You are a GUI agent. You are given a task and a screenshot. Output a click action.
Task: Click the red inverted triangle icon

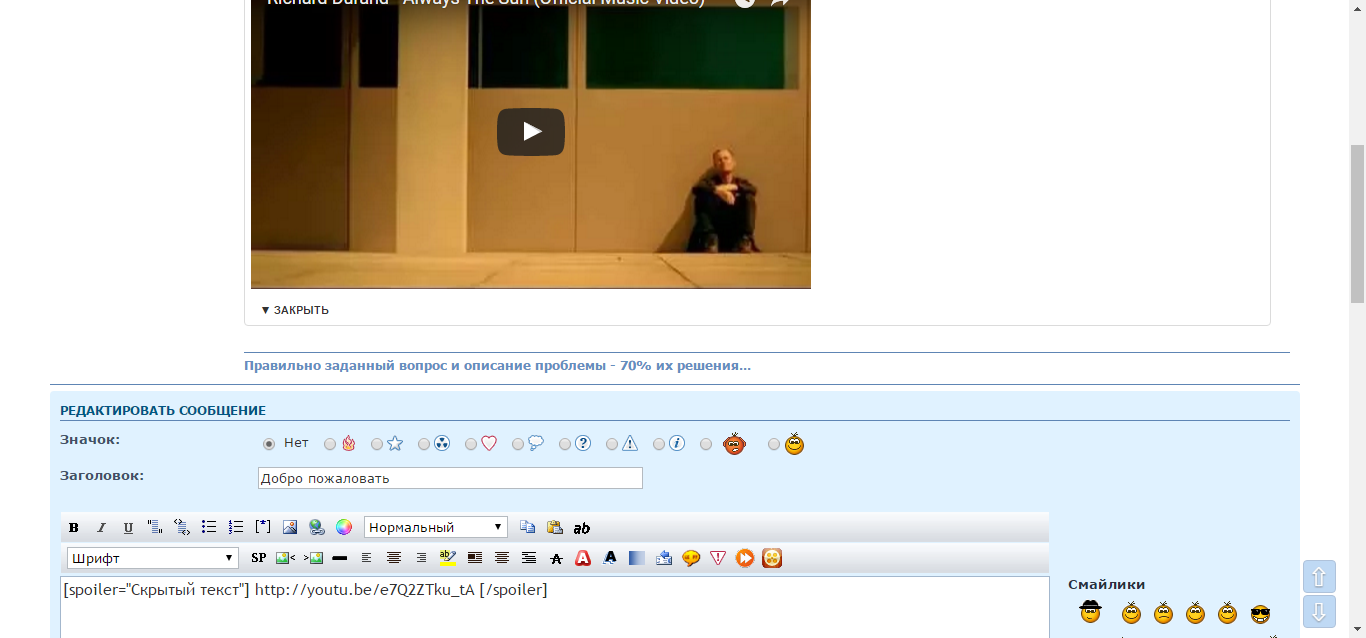718,558
